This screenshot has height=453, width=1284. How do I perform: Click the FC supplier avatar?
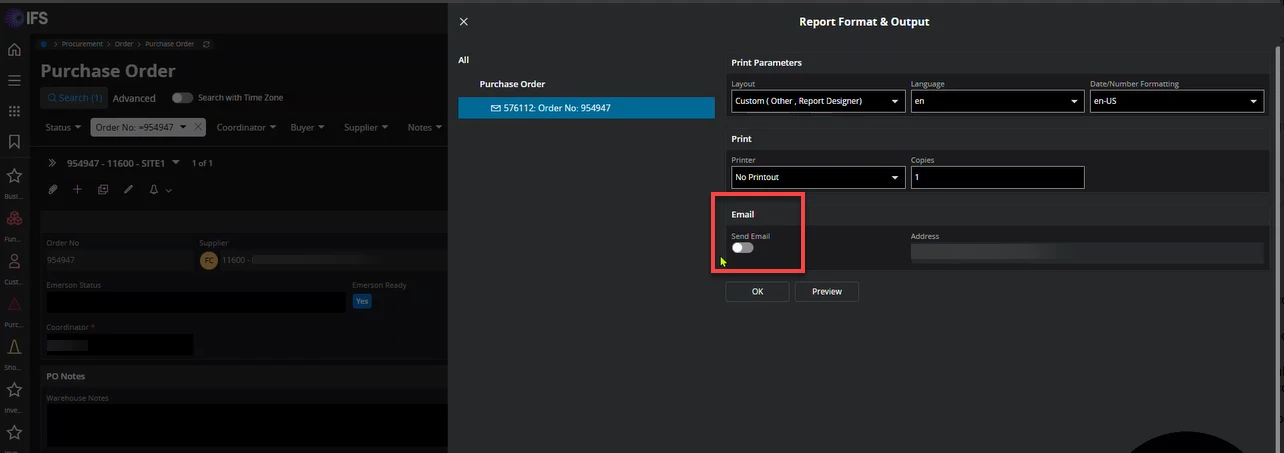point(209,260)
